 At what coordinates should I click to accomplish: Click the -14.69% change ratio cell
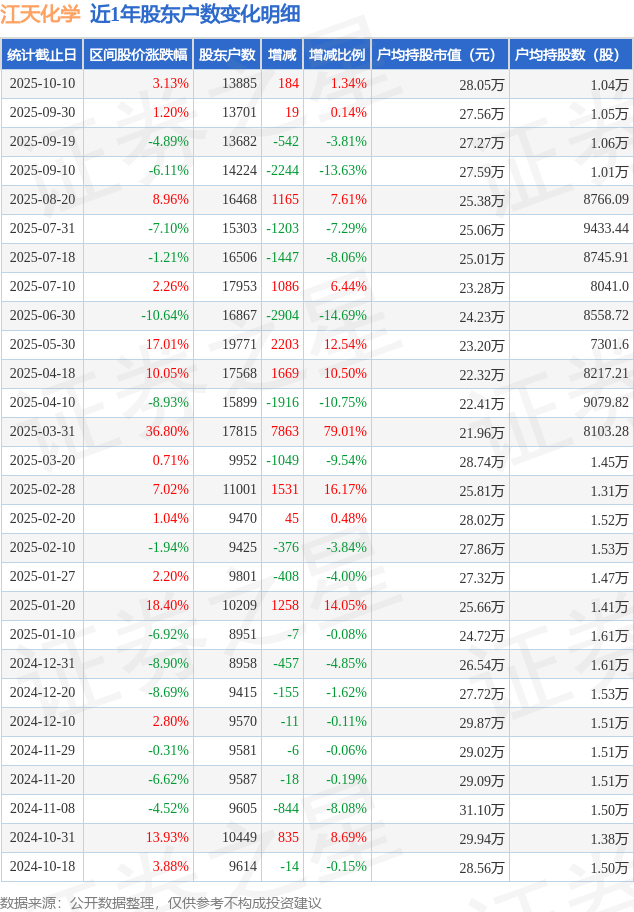(x=343, y=316)
